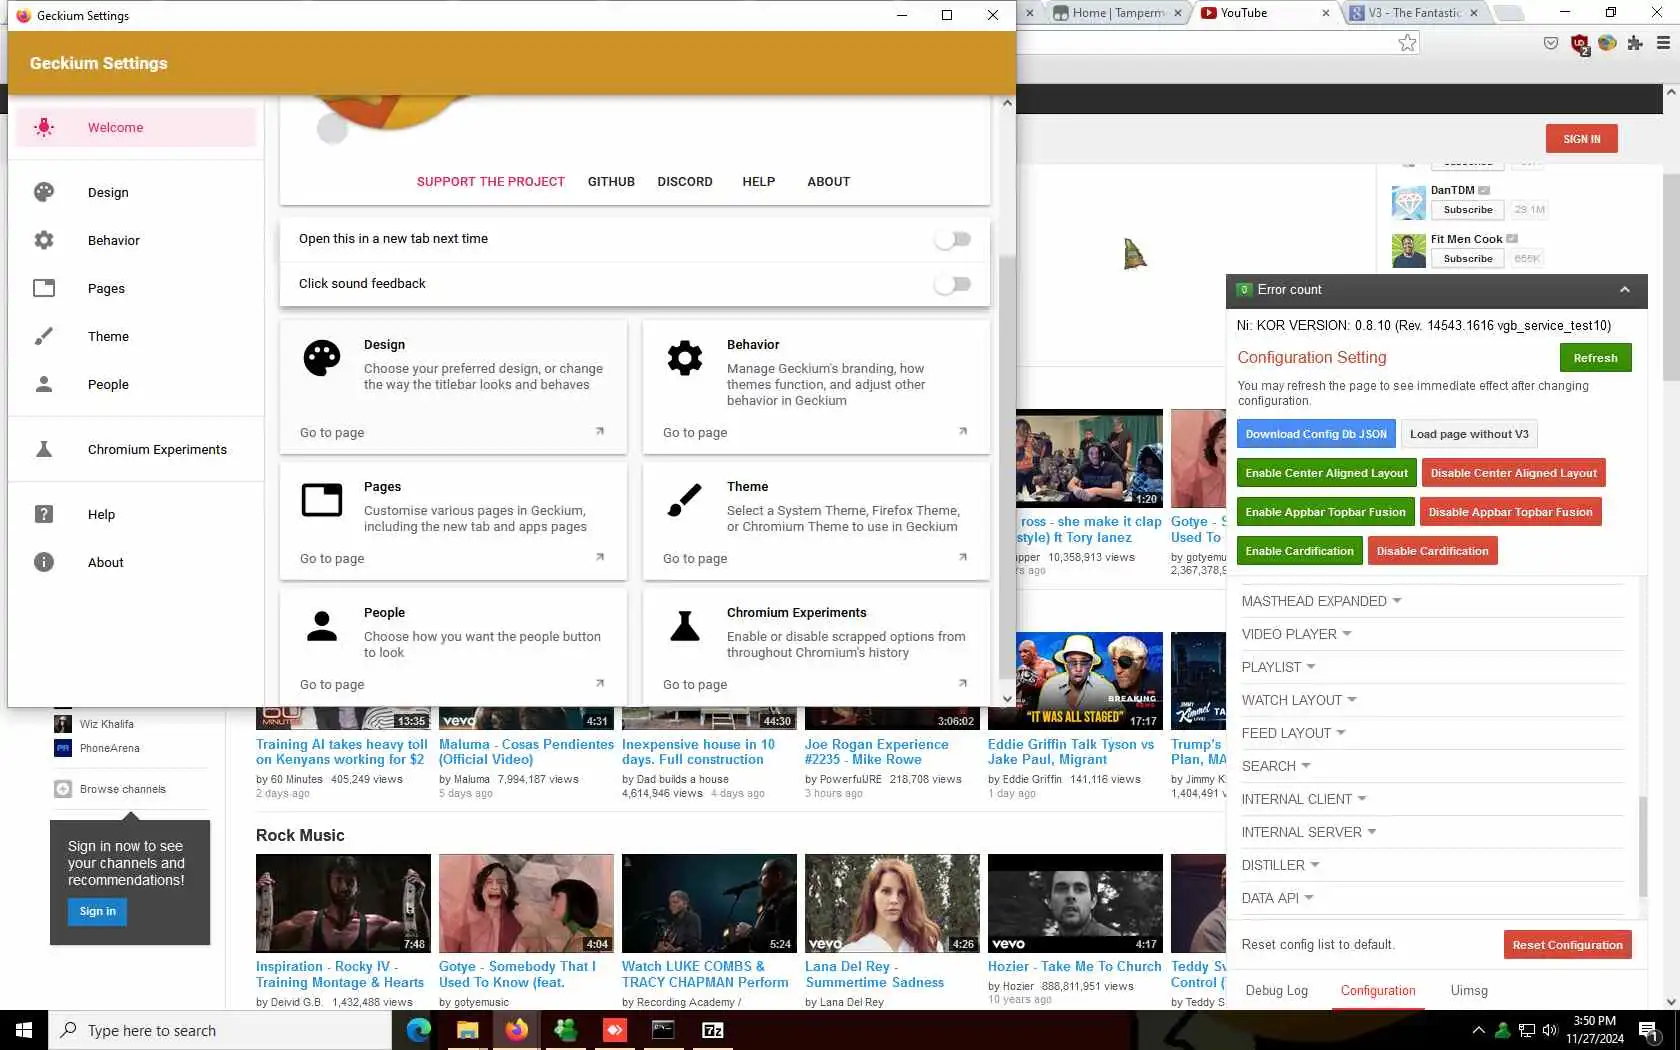Open 7-Zip from the taskbar
The width and height of the screenshot is (1680, 1050).
tap(712, 1030)
